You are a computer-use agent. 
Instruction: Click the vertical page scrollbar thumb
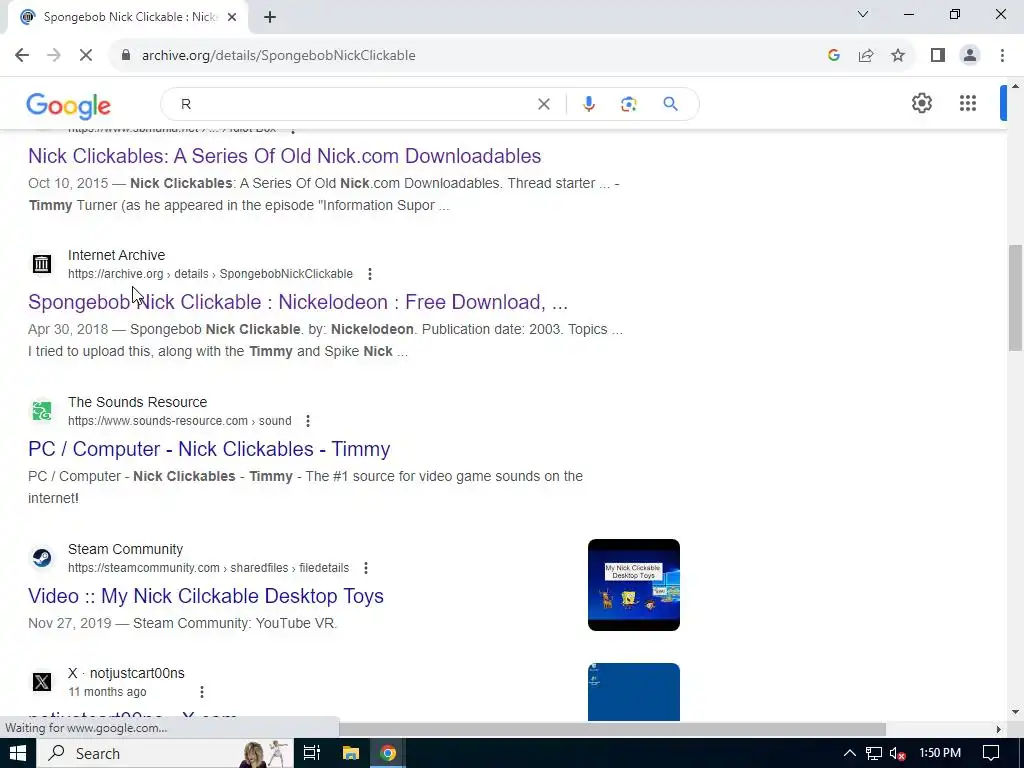1015,298
